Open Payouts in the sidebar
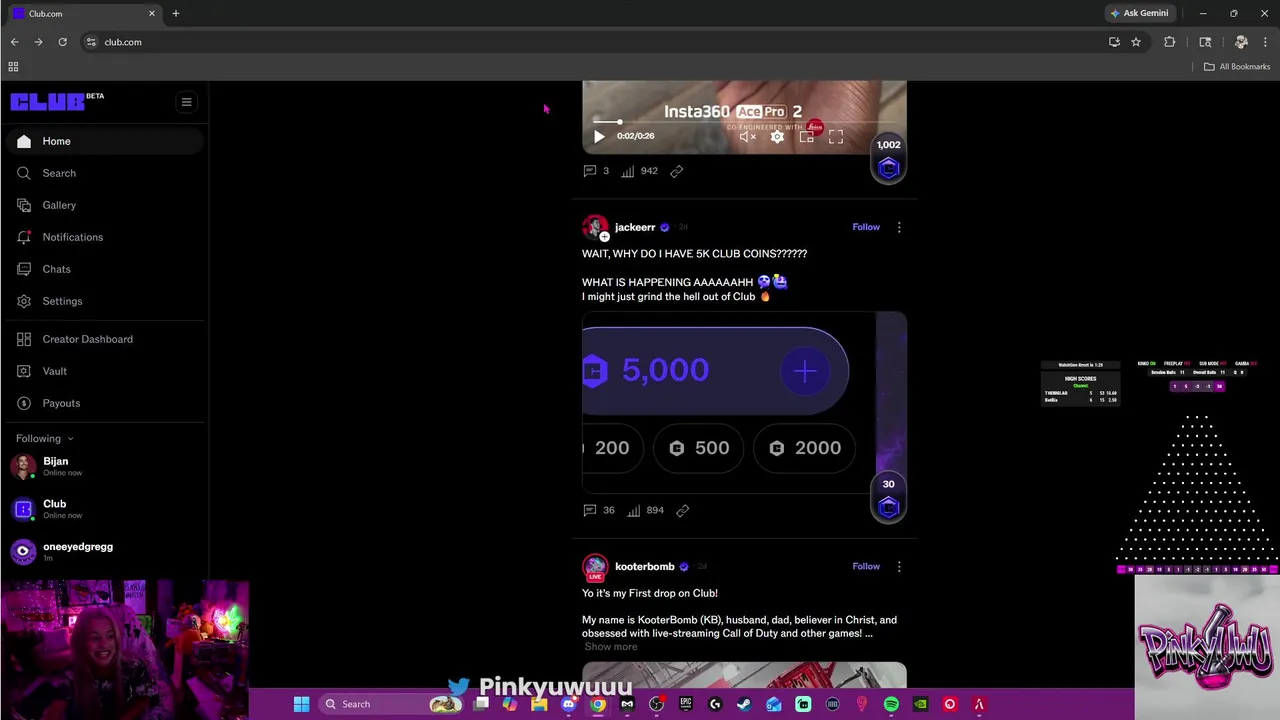This screenshot has width=1280, height=720. [104, 403]
